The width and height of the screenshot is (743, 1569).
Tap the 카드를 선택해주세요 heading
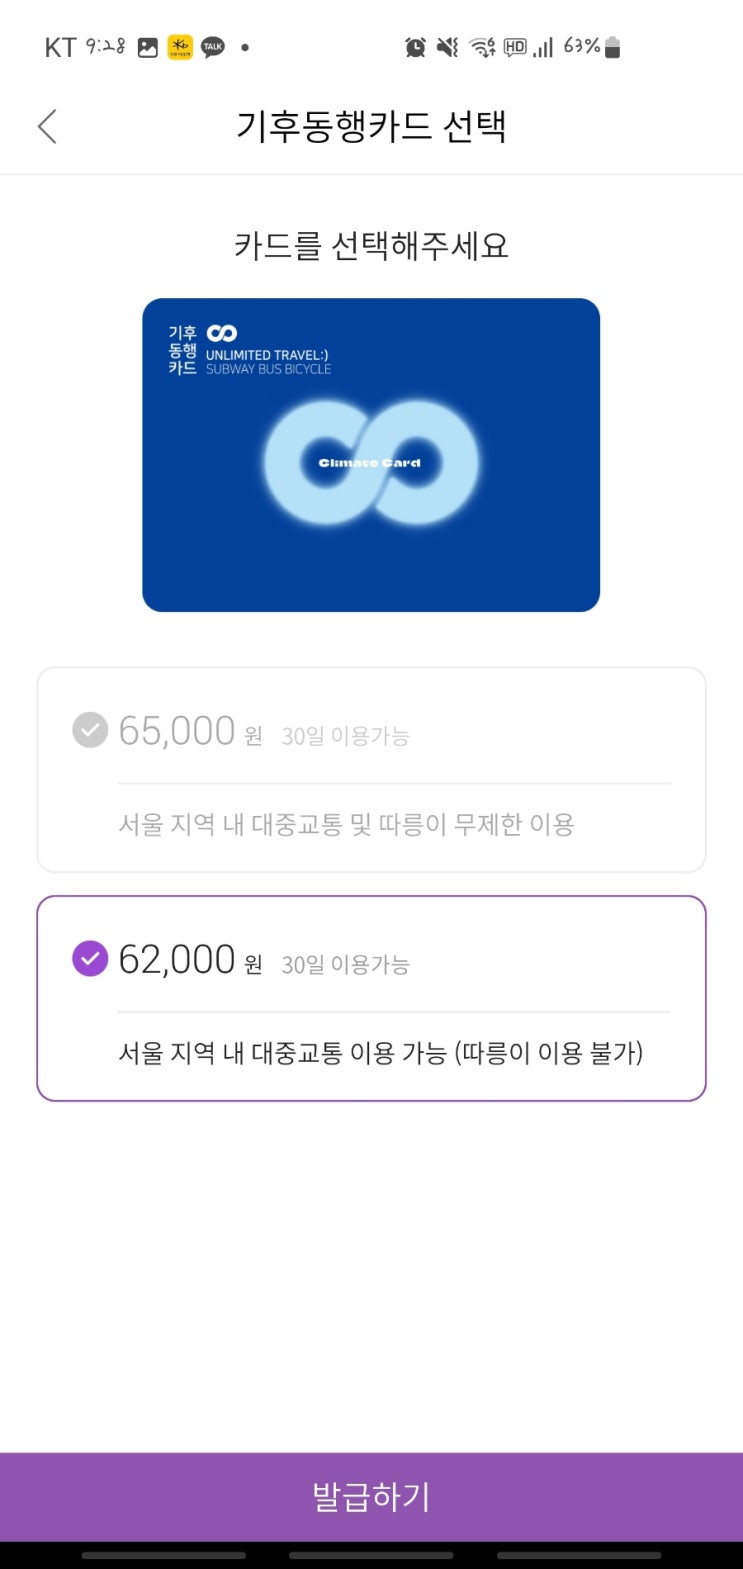371,245
